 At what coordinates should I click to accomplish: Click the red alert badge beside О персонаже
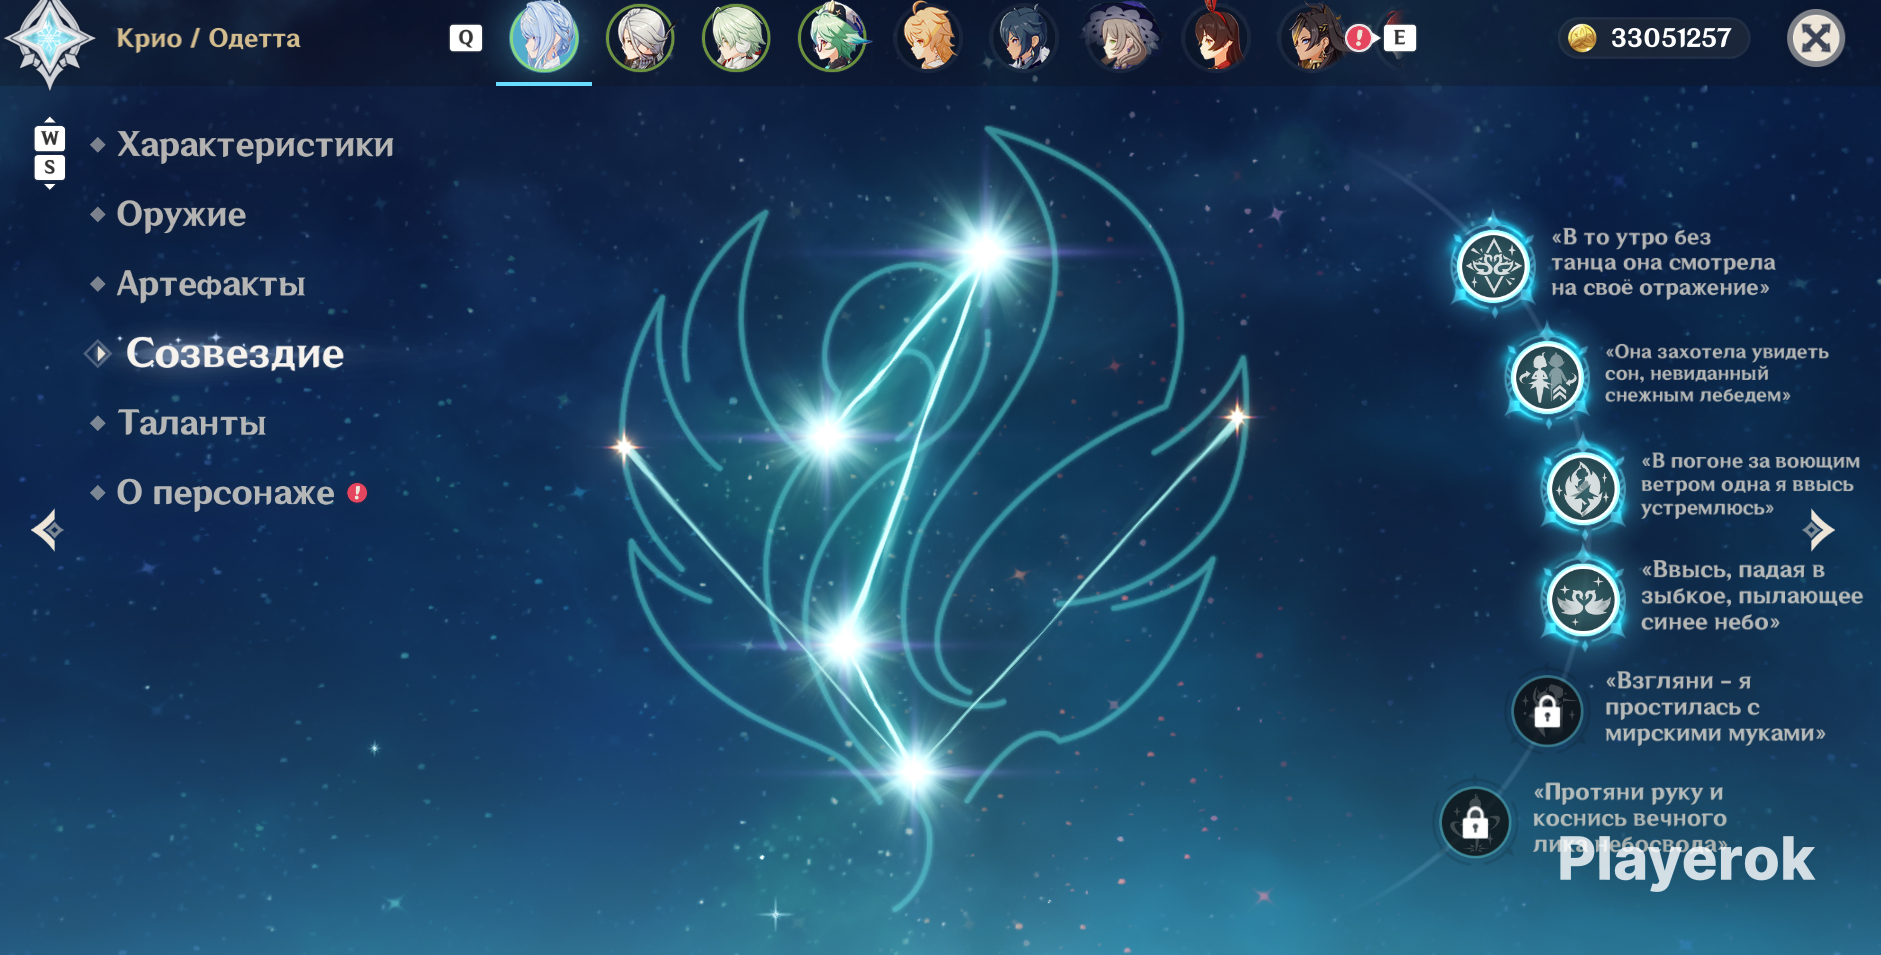coord(357,493)
